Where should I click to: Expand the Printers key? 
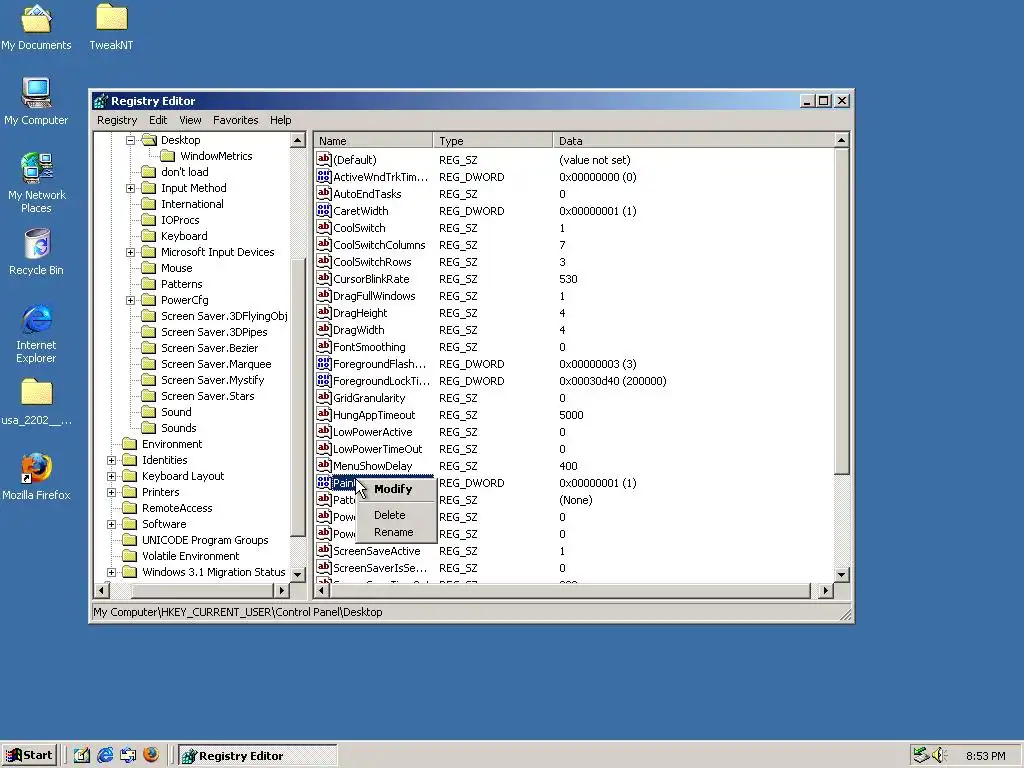[x=112, y=492]
